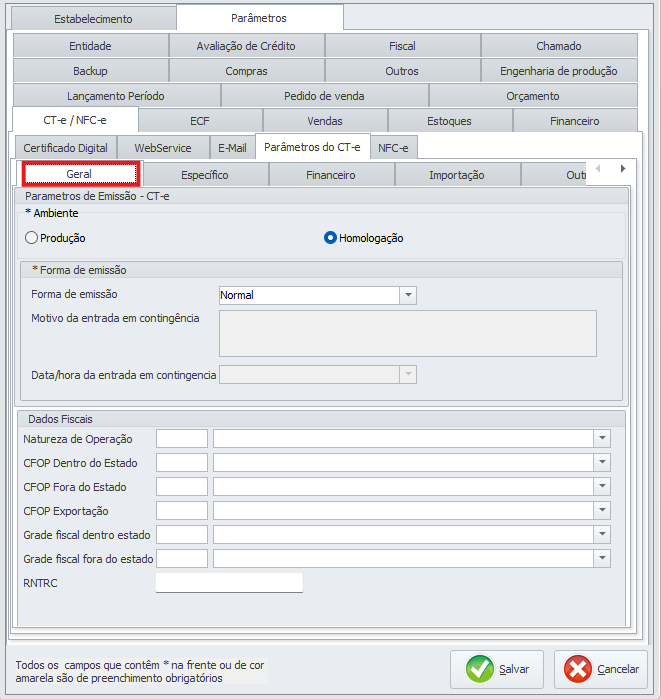Expand the Natureza de Operação dropdown

pyautogui.click(x=602, y=439)
